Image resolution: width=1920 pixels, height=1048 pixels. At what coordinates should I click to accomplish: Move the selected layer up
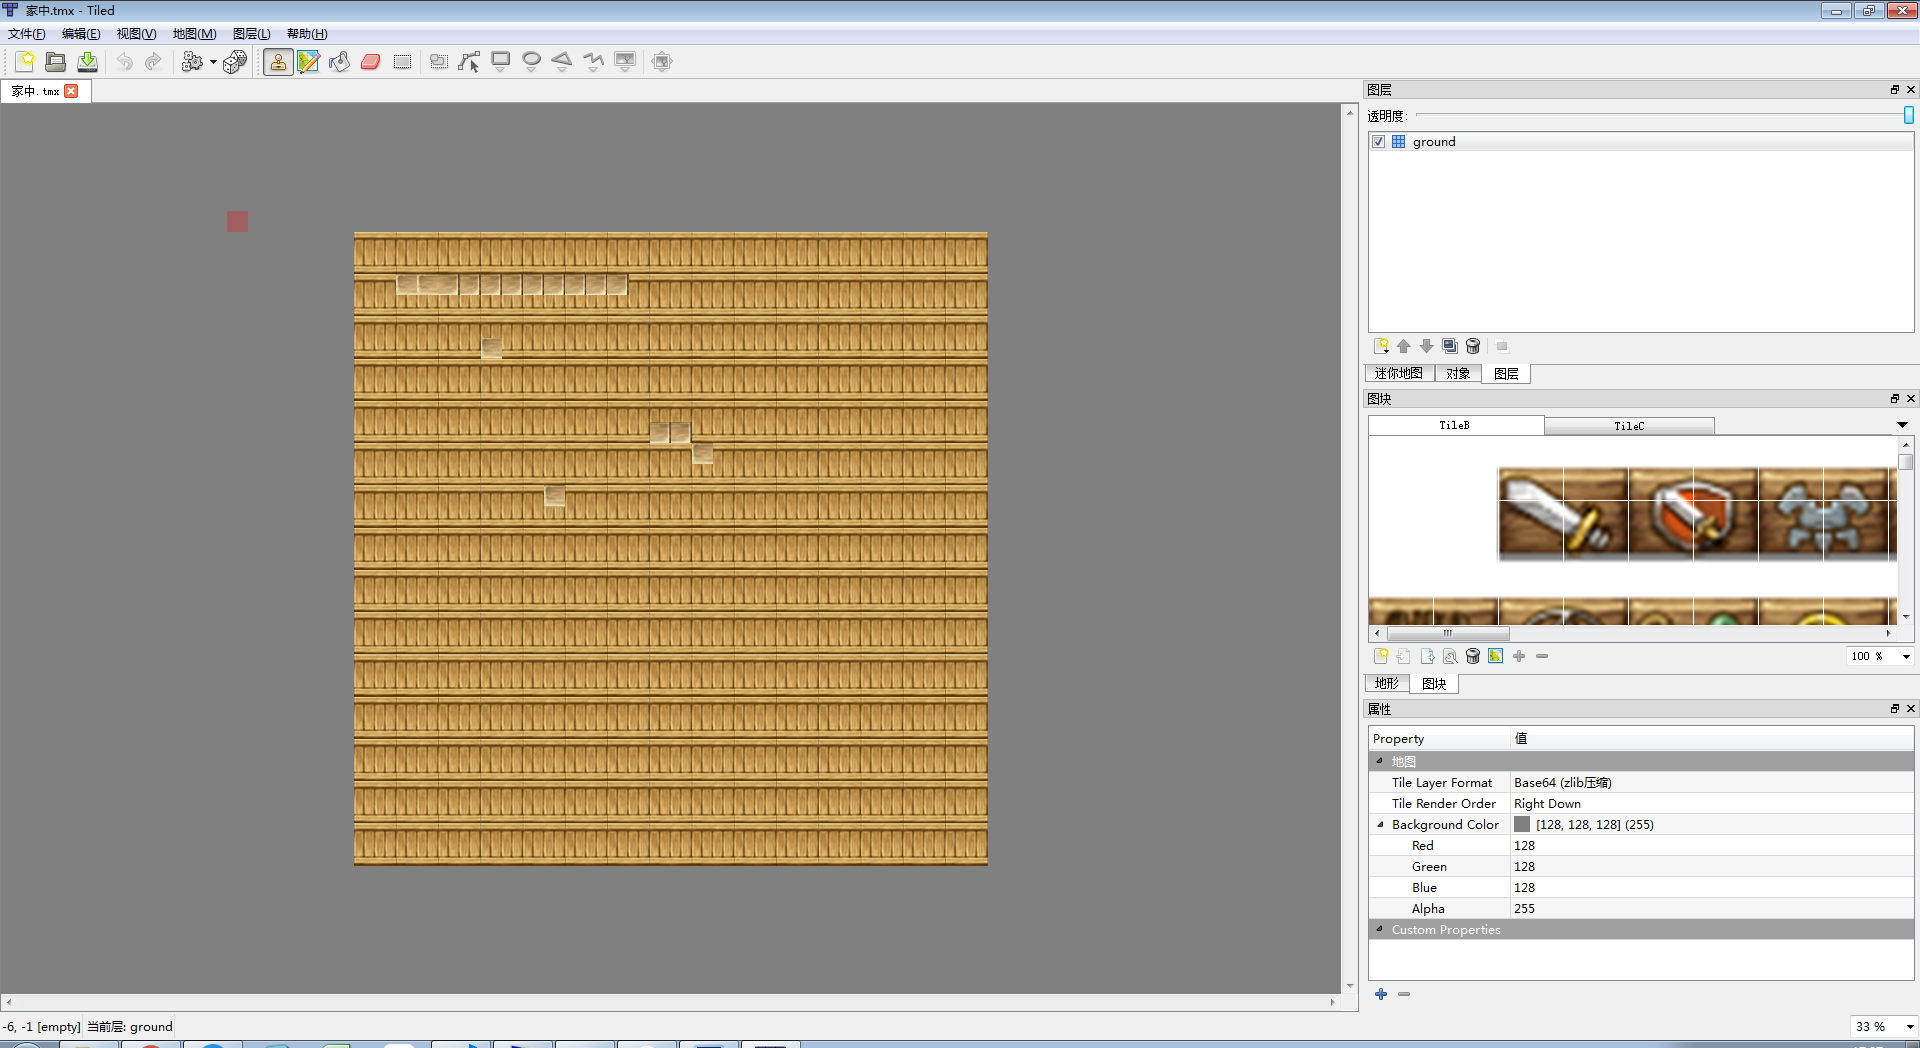[x=1404, y=346]
